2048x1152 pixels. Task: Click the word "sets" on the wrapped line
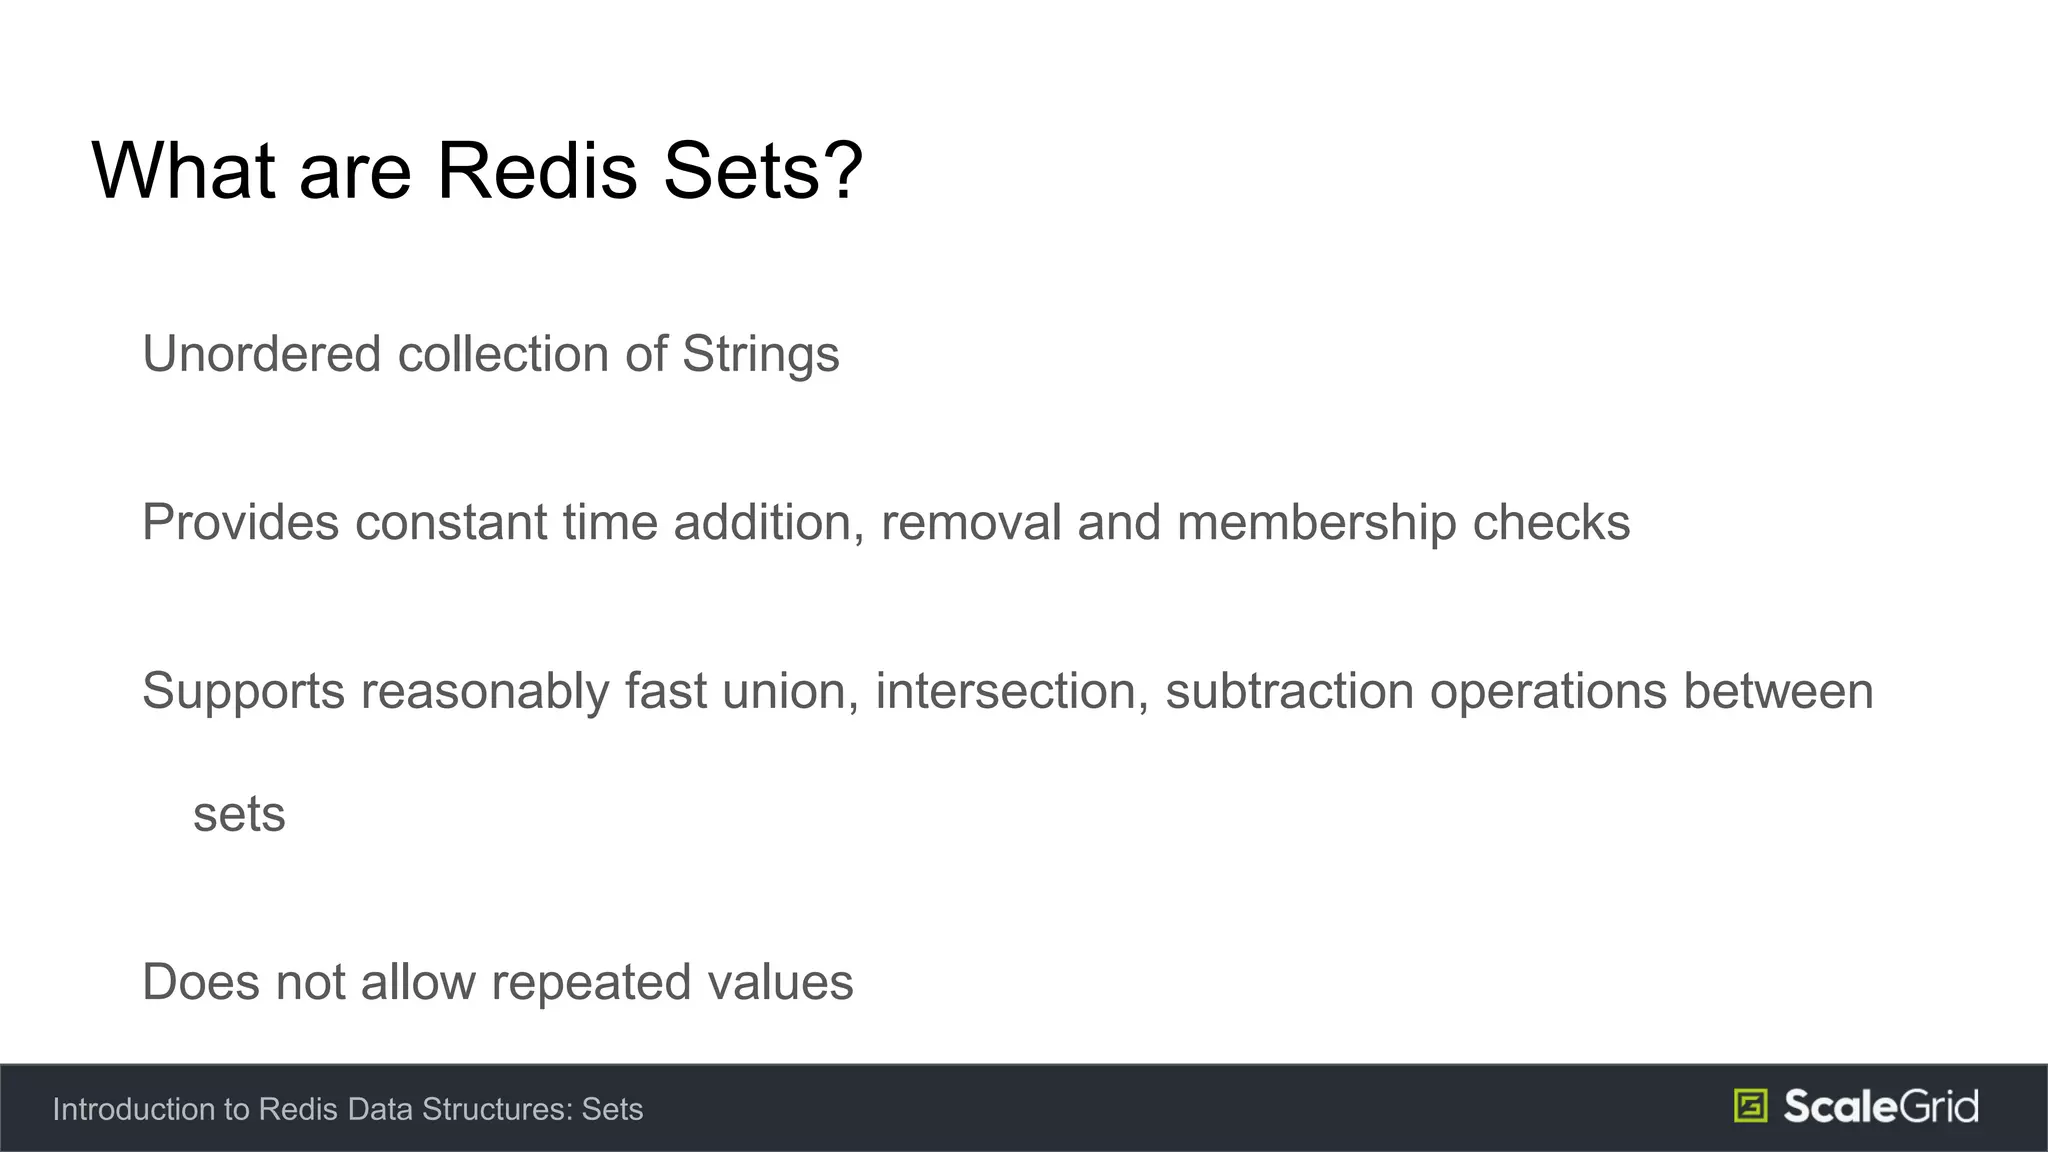239,815
